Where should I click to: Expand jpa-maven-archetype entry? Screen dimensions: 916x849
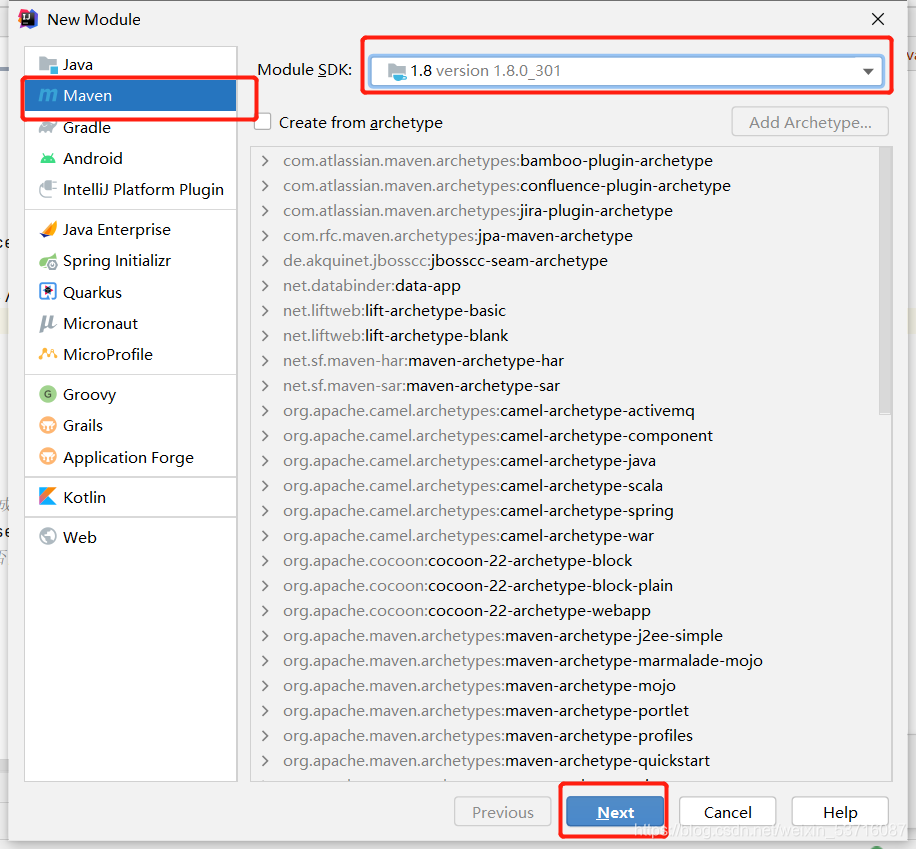point(265,235)
